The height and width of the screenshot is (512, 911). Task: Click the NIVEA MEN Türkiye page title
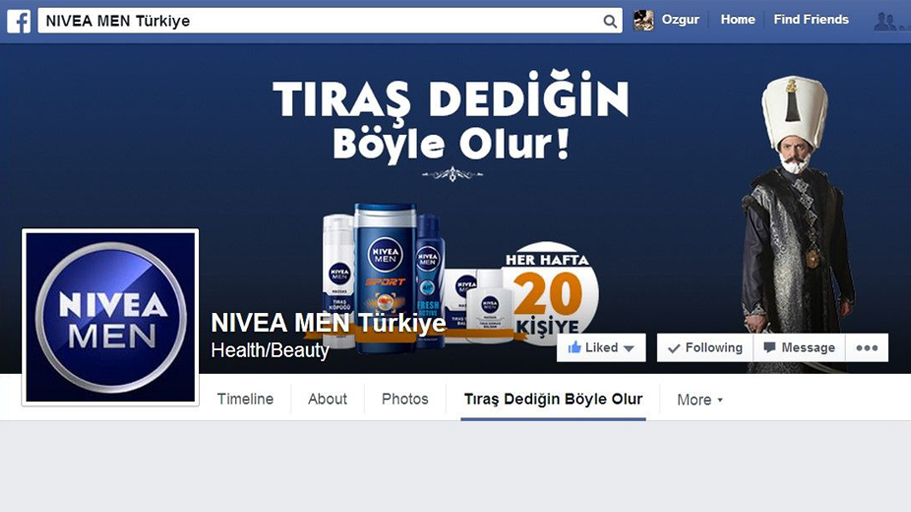[328, 323]
